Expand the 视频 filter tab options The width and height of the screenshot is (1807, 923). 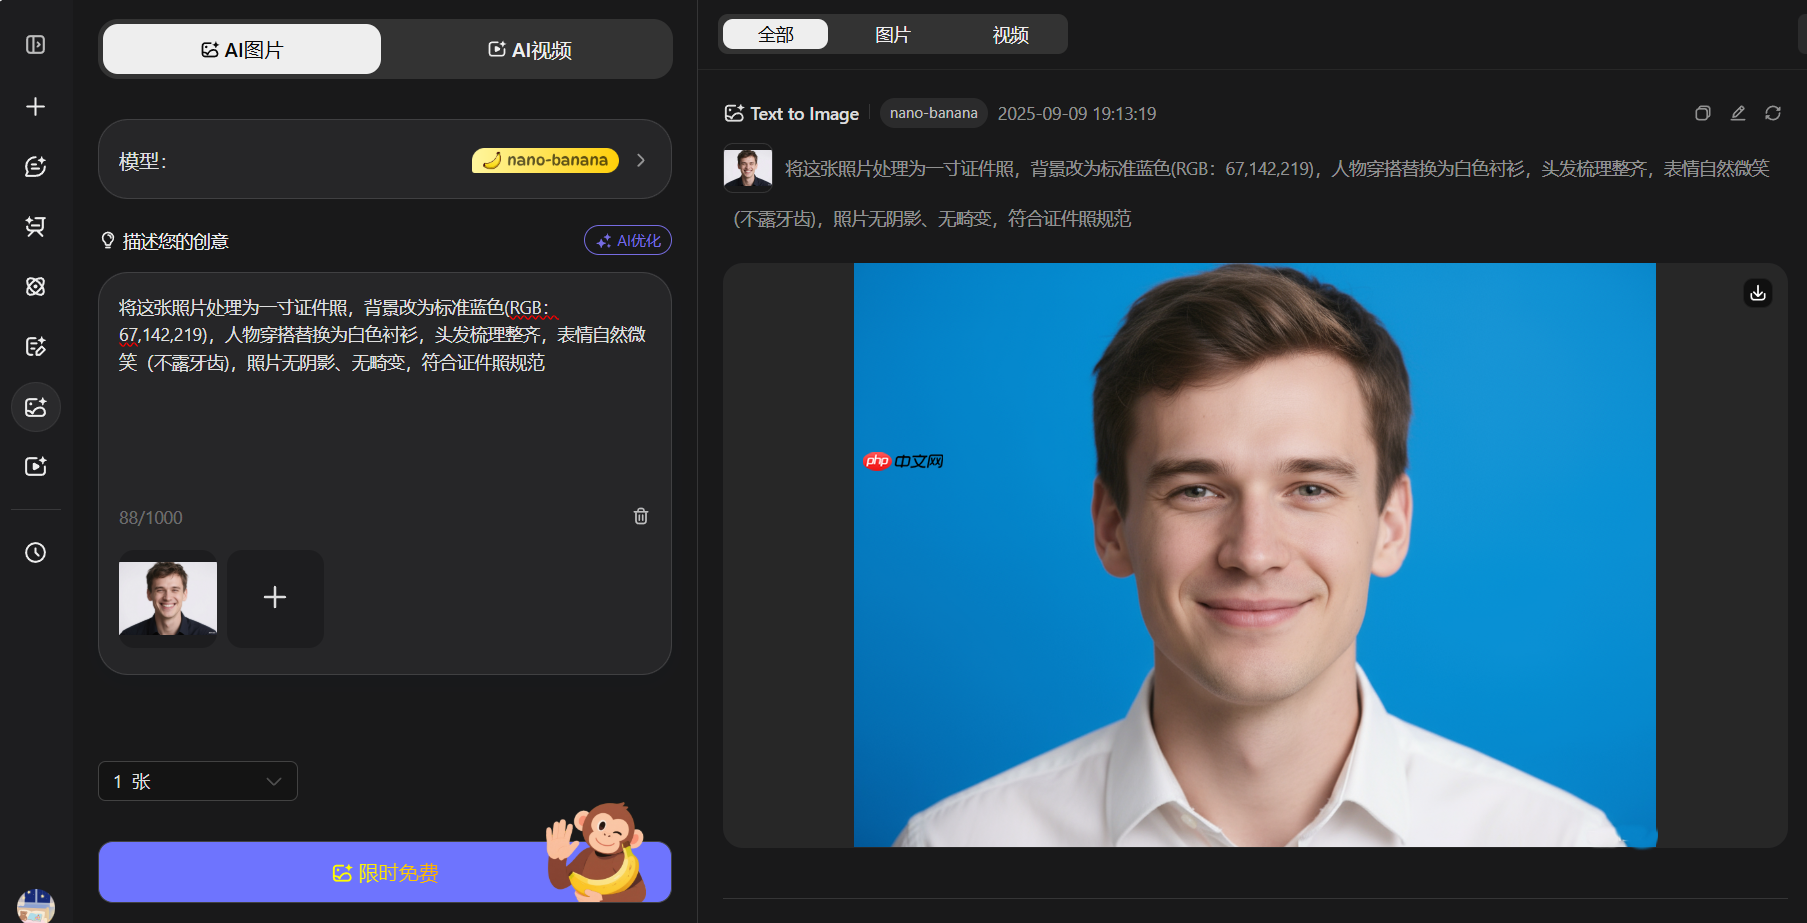pyautogui.click(x=1012, y=33)
